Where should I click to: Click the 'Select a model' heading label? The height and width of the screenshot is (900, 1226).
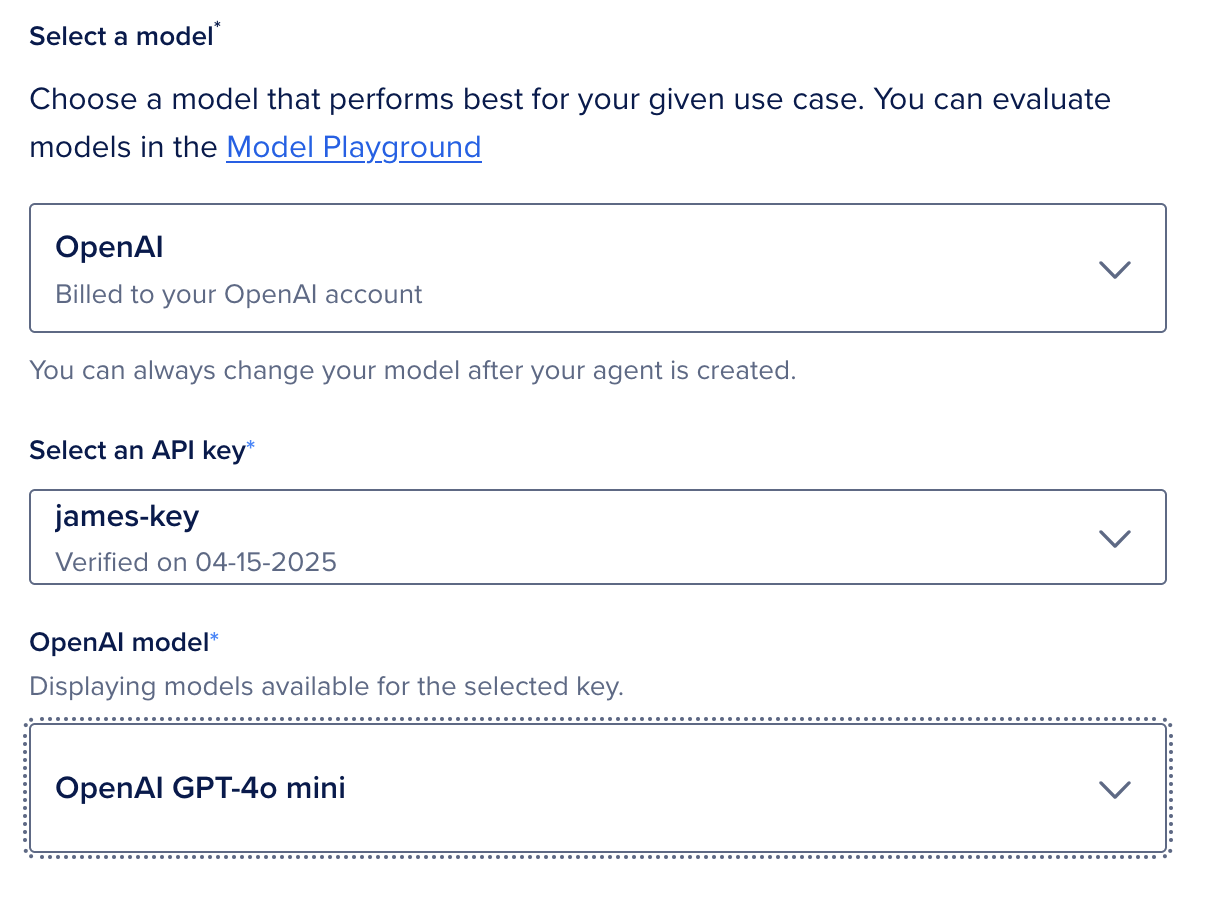[121, 36]
